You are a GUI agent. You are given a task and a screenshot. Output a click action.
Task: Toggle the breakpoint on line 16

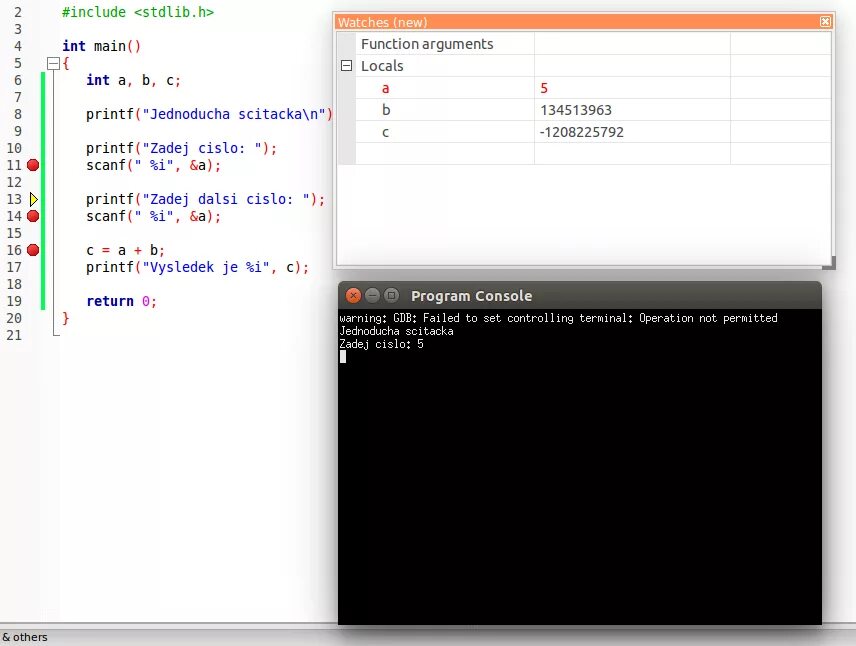coord(31,250)
